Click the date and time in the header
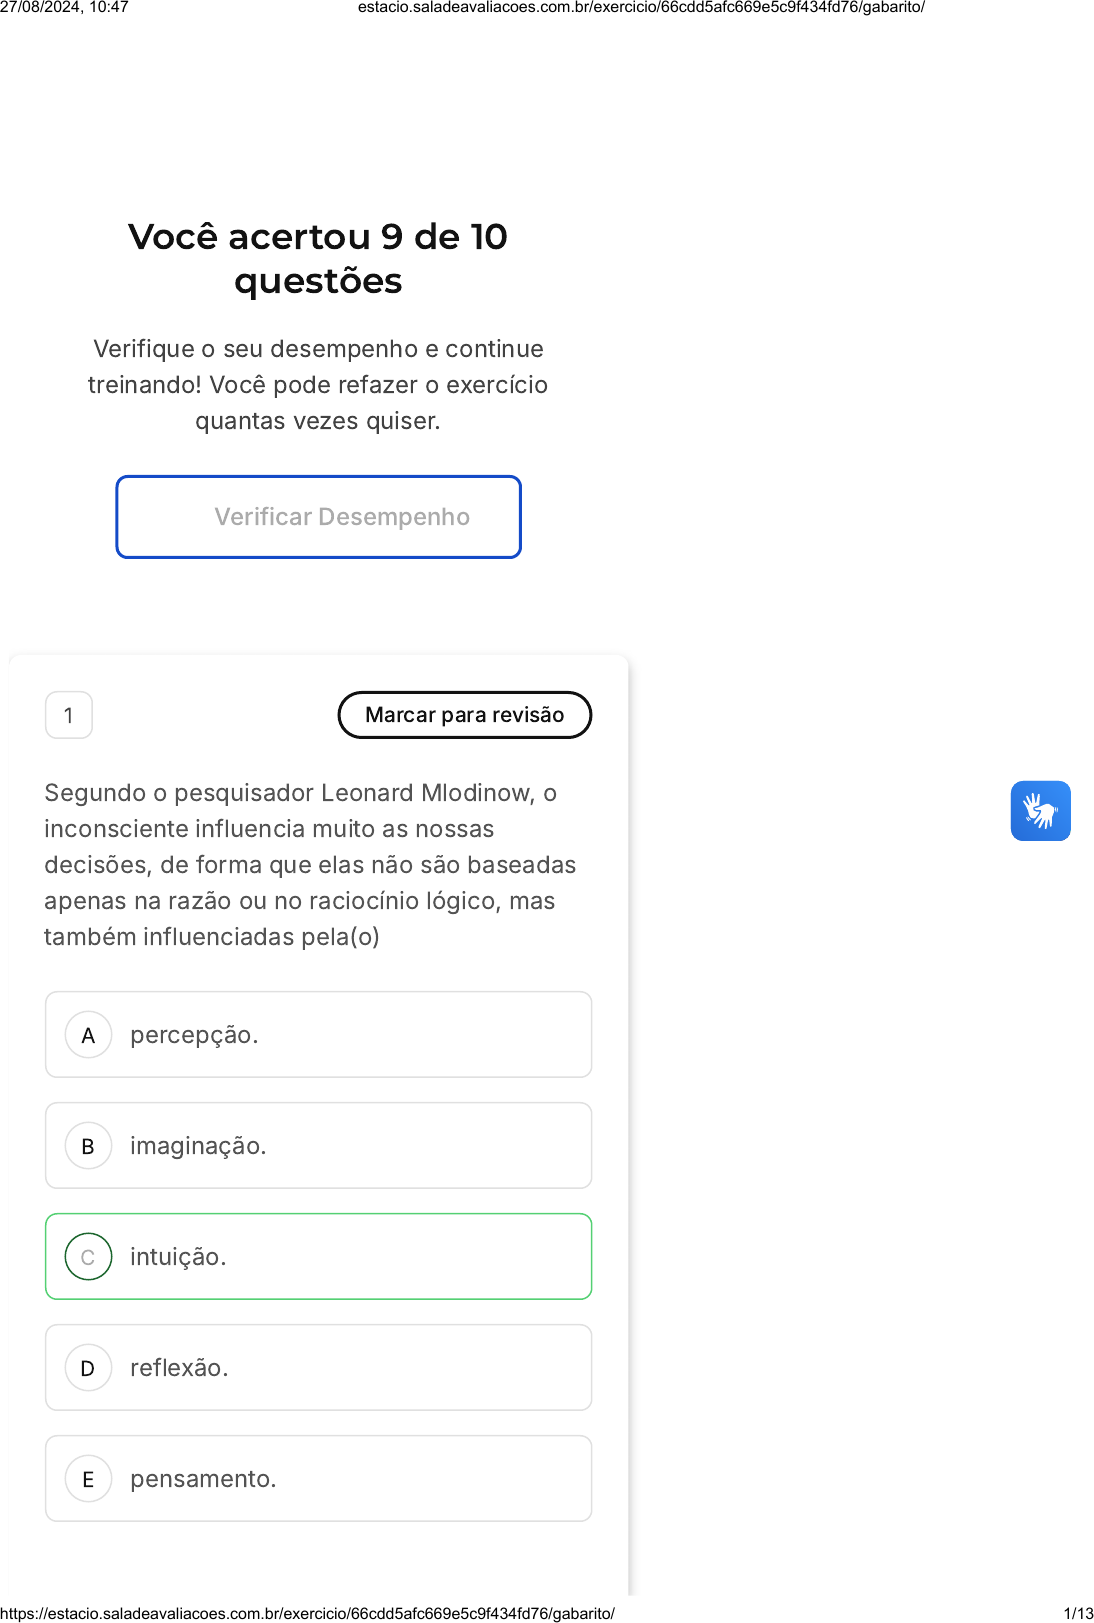 64,7
